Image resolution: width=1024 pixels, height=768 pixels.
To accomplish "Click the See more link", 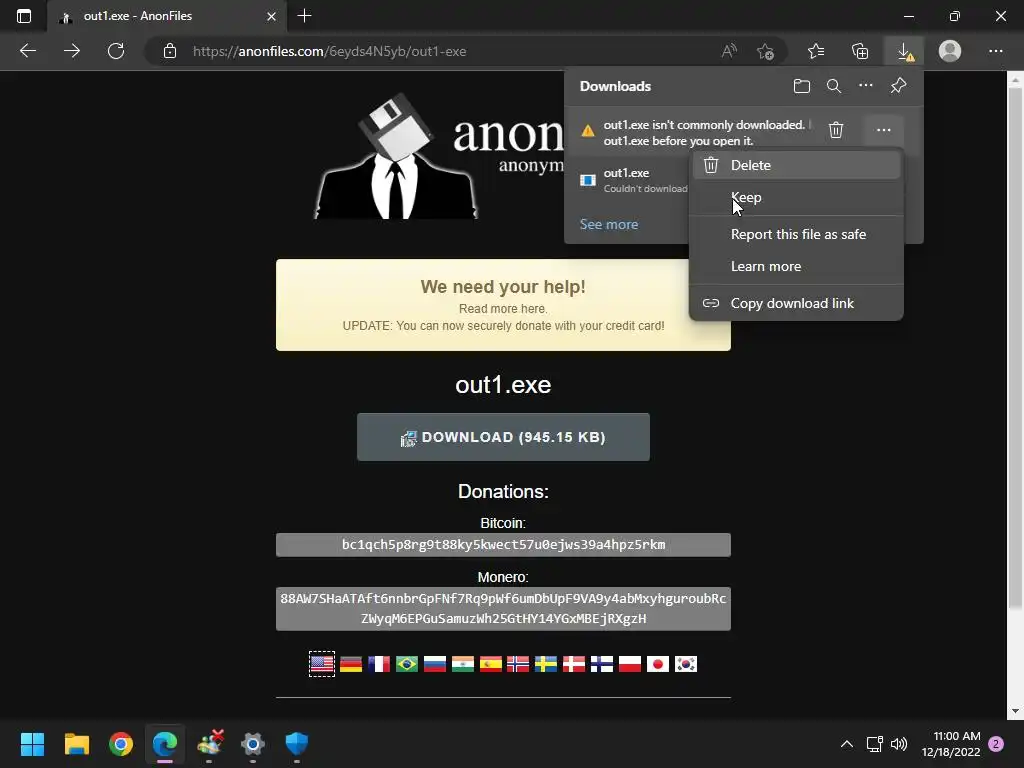I will coord(609,224).
